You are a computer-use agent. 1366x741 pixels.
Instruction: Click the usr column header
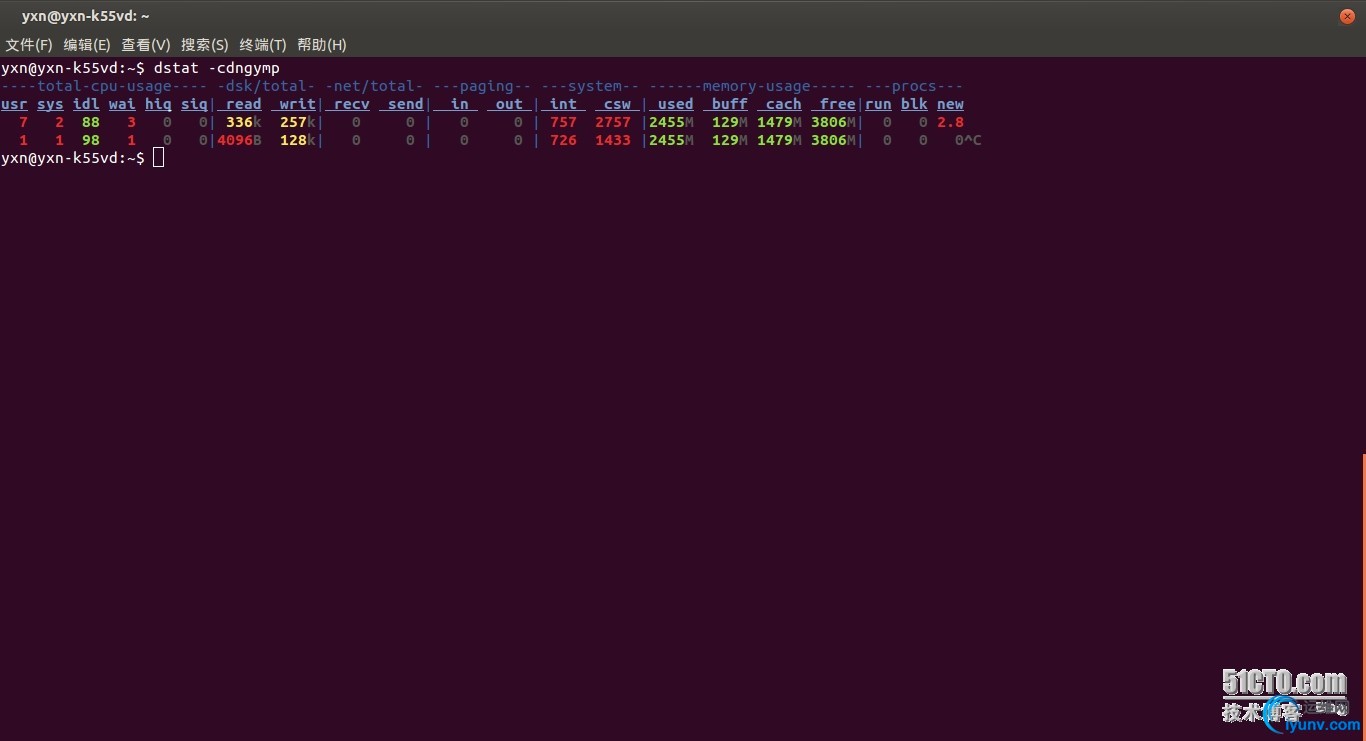pos(14,104)
